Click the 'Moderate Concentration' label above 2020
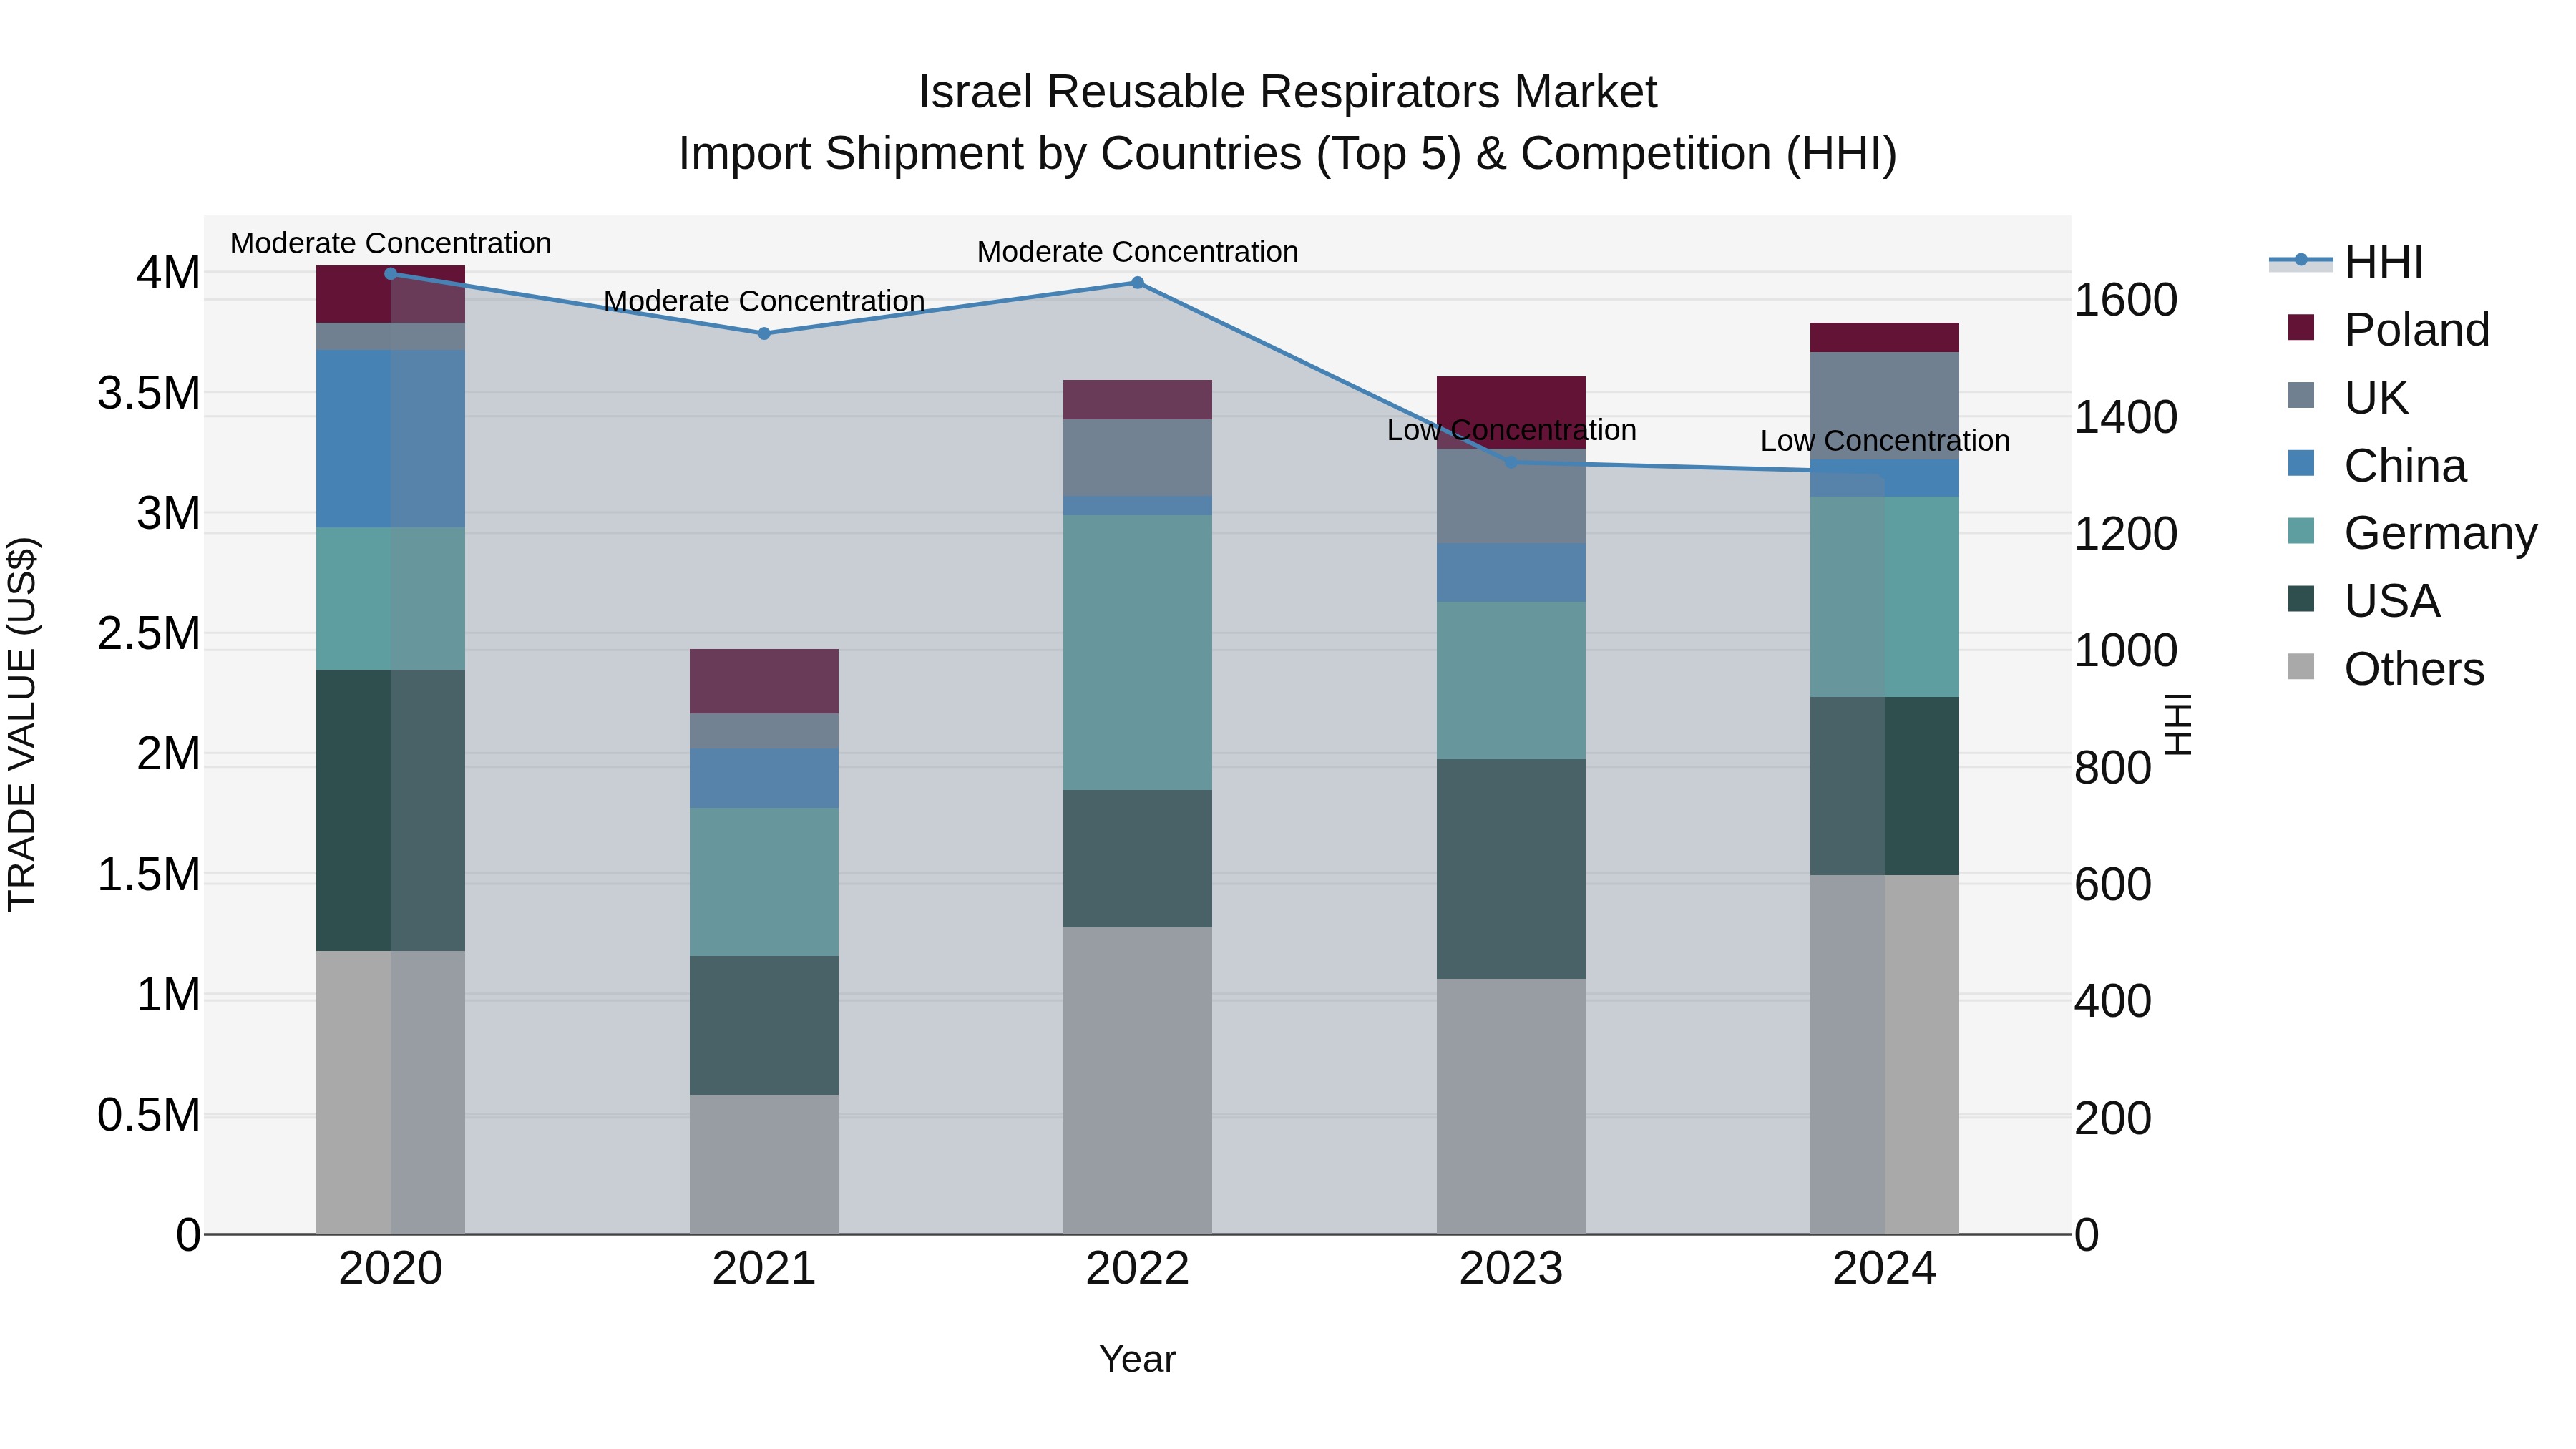 point(391,243)
